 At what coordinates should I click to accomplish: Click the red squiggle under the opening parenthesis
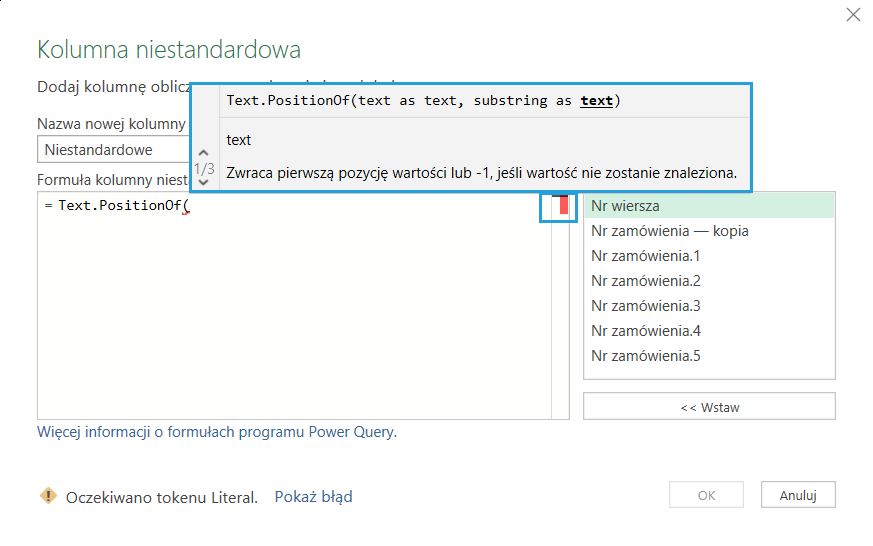coord(186,213)
